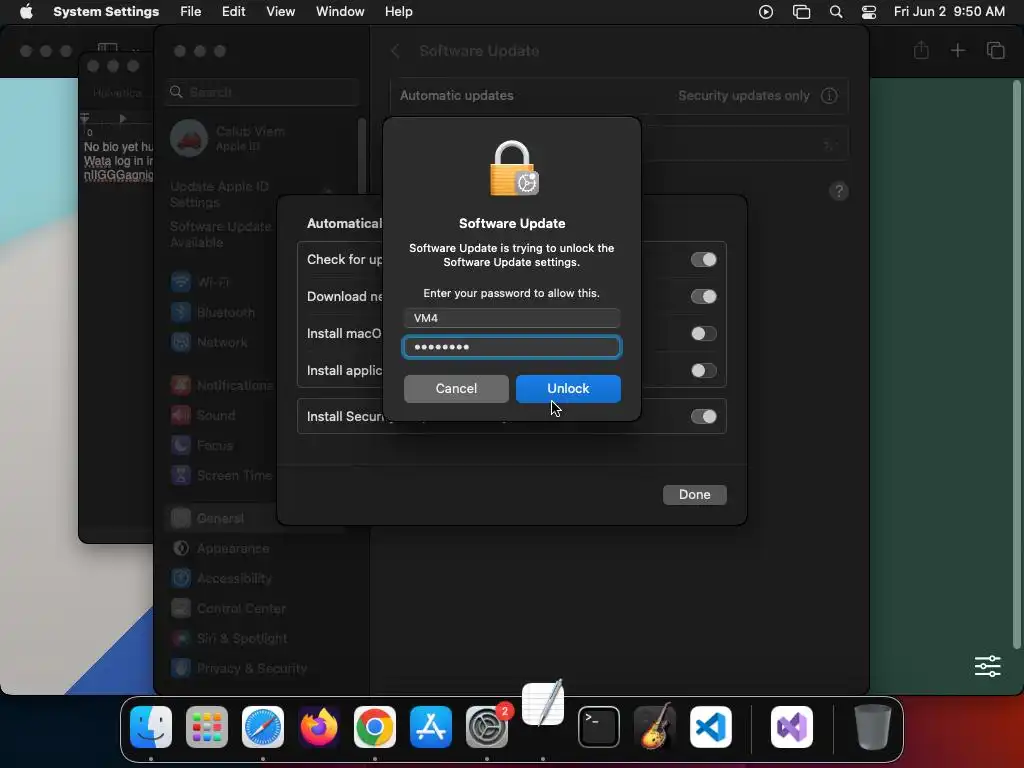Click the help question mark button
This screenshot has height=768, width=1024.
[839, 191]
